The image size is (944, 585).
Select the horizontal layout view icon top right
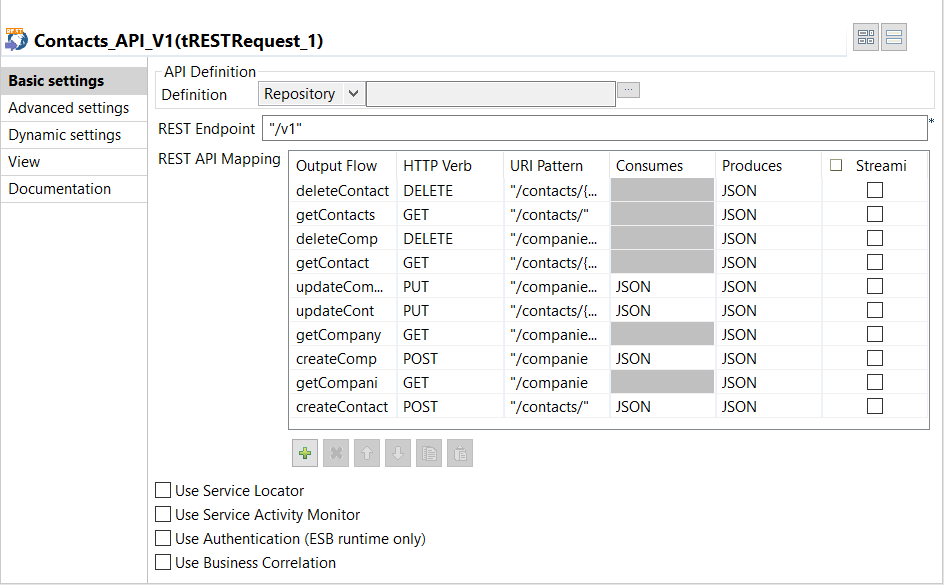pyautogui.click(x=893, y=36)
